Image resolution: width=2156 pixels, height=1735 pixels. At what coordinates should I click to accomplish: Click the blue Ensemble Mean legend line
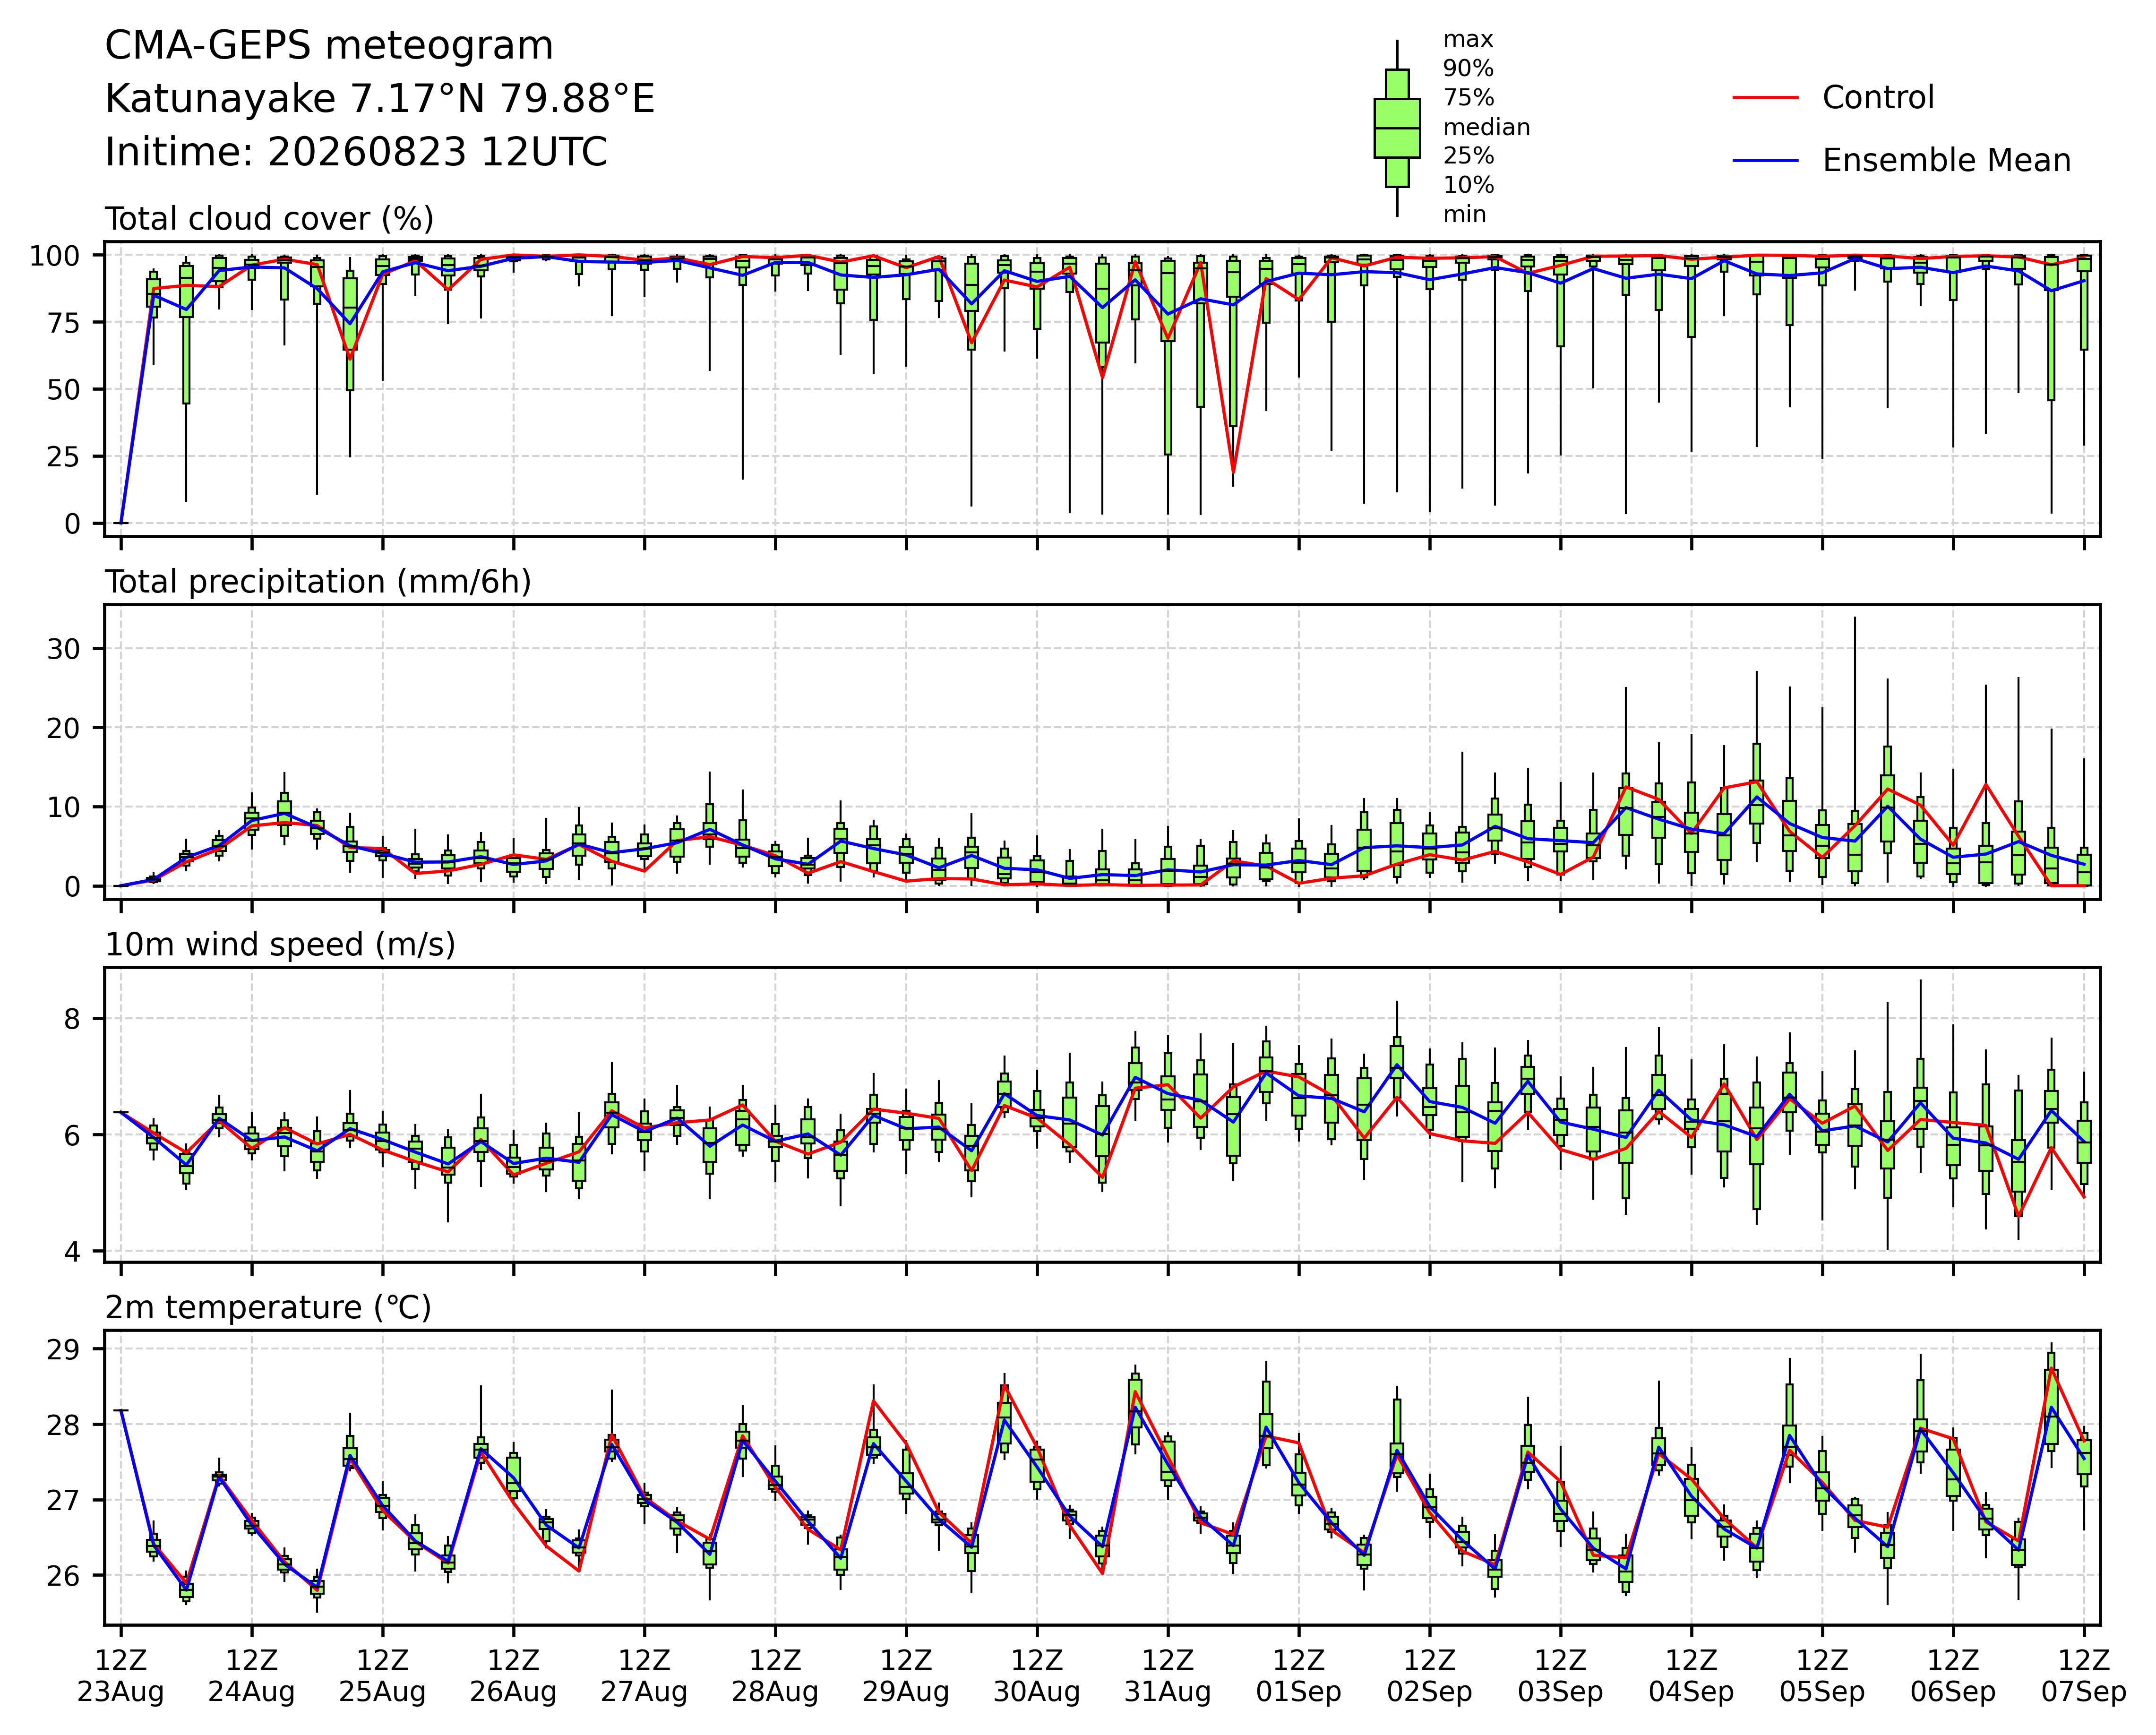coord(1765,161)
